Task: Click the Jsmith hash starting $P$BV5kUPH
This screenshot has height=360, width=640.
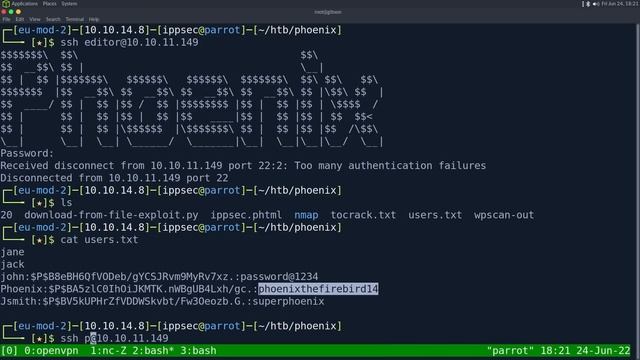Action: (144, 301)
